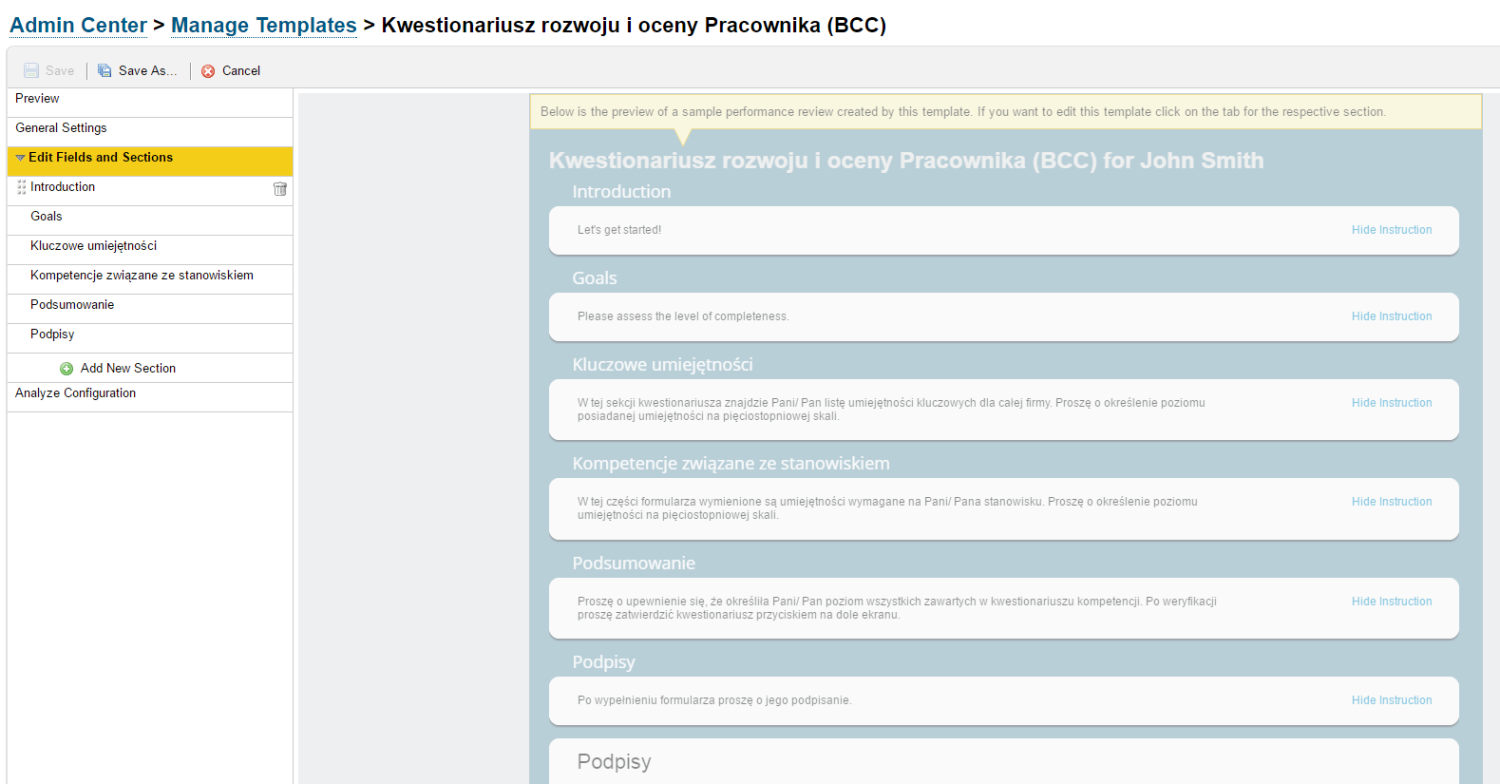
Task: Hide instruction for Kluczowe umiejętności section
Action: (1391, 402)
